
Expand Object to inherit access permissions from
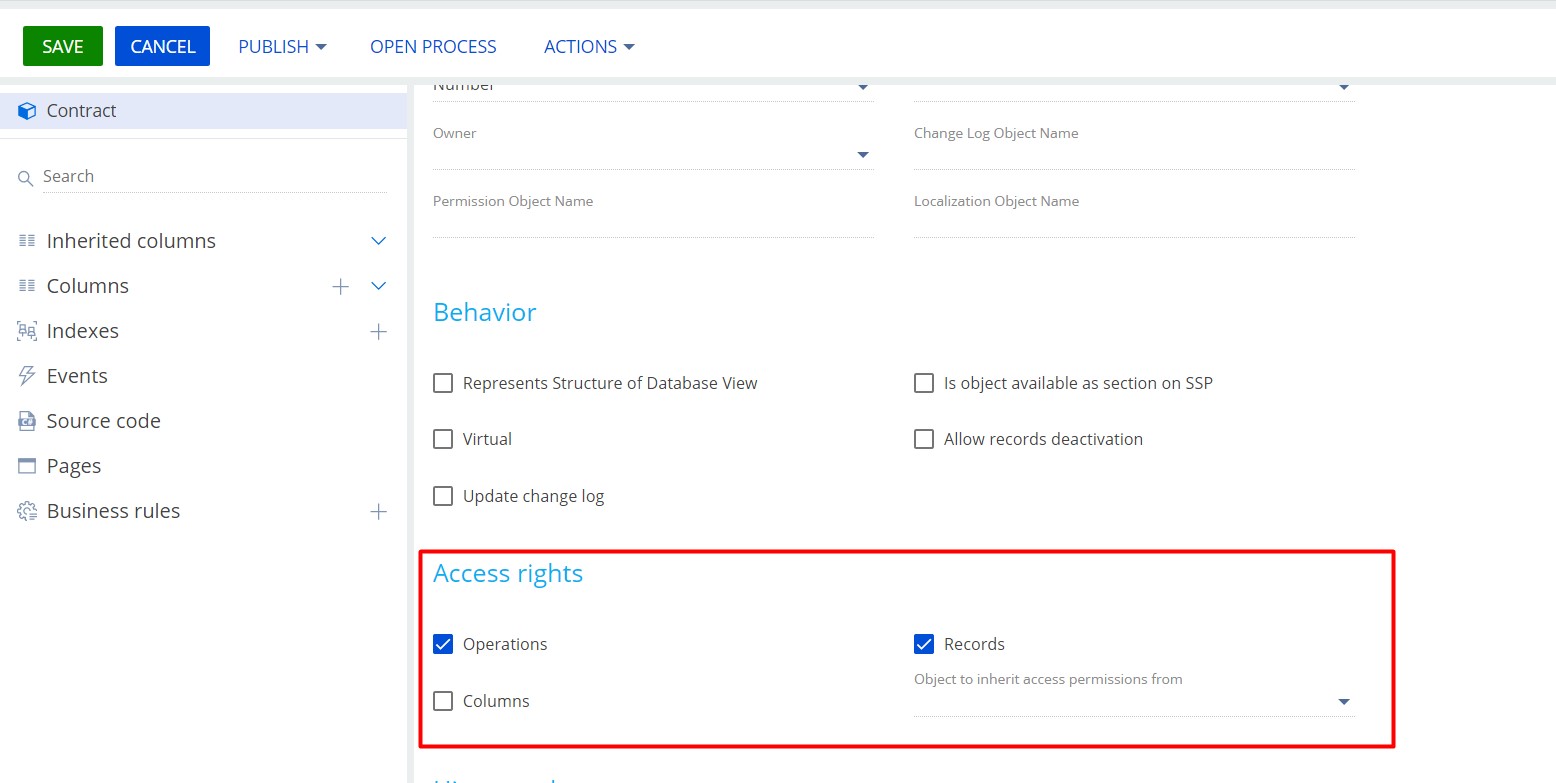point(1344,701)
